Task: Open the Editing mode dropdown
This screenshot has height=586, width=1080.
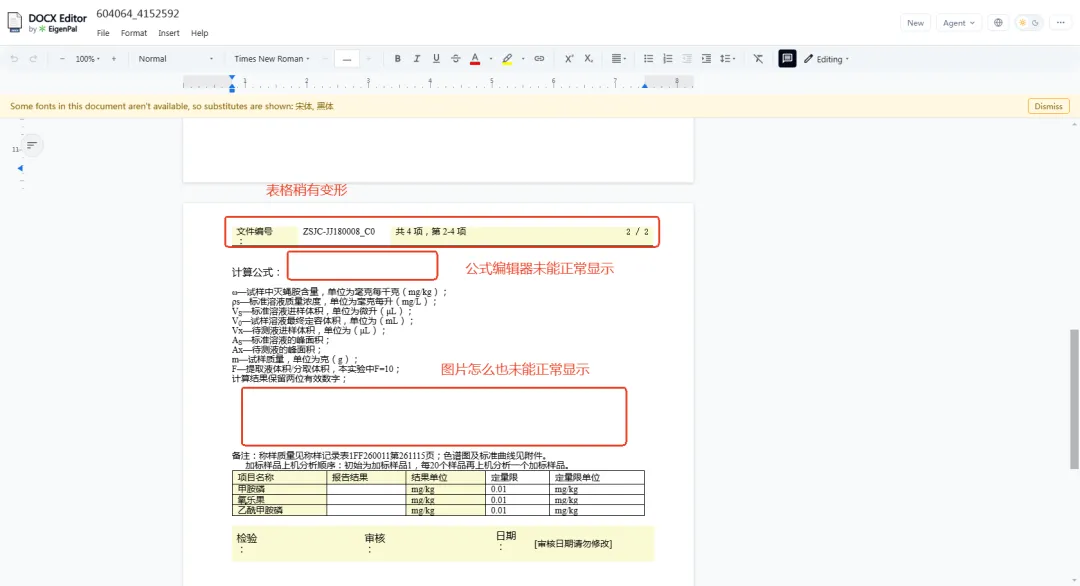Action: point(826,59)
